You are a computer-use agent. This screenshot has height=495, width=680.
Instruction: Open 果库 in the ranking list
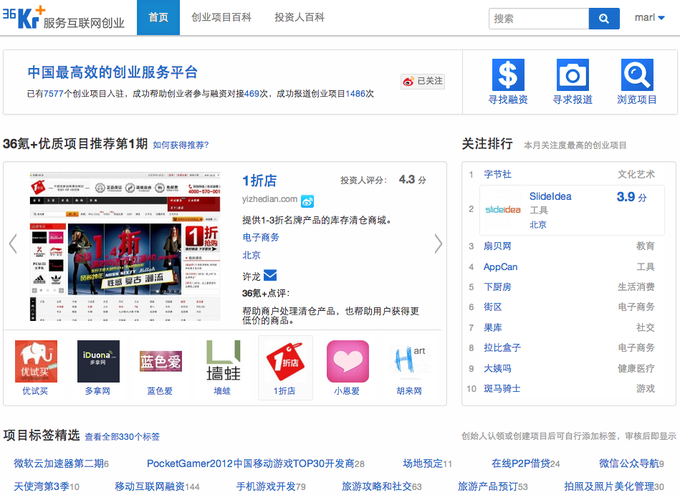click(x=493, y=328)
